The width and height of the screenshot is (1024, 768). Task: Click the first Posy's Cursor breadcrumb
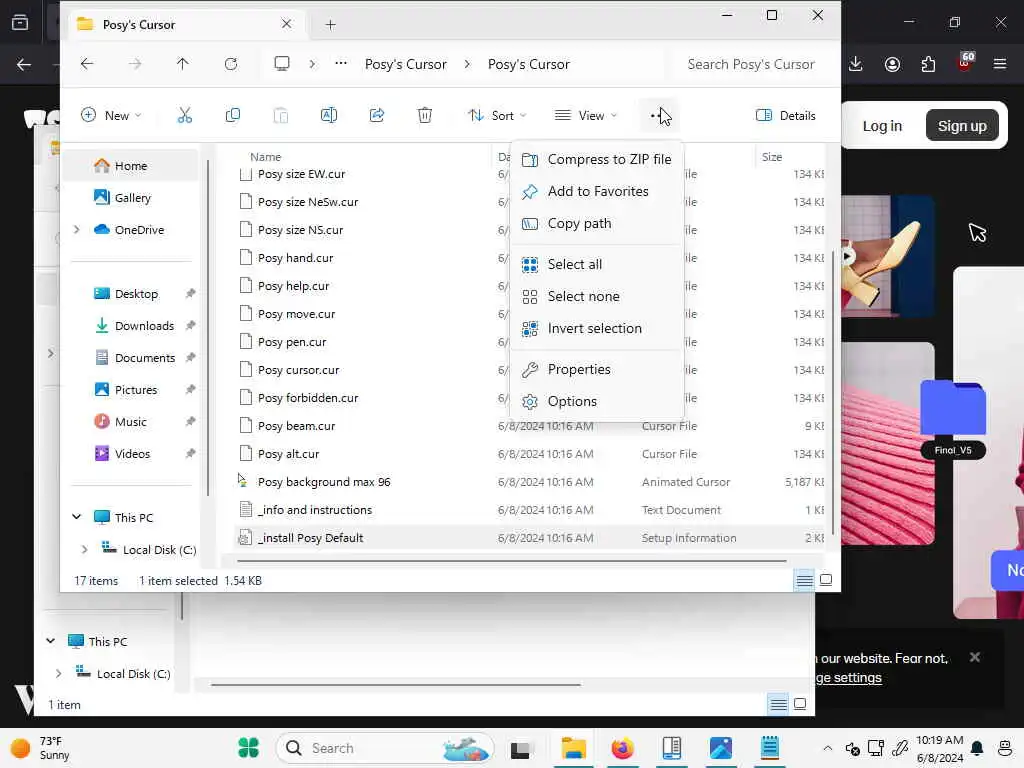[406, 64]
